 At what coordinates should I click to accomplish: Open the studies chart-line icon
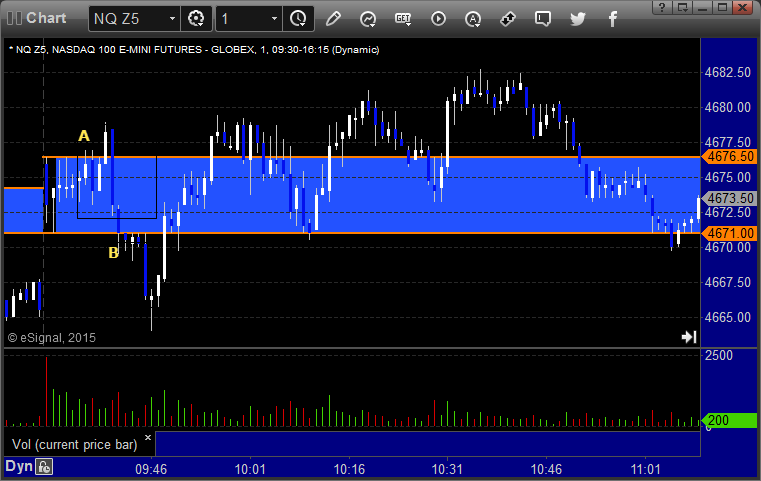point(368,19)
